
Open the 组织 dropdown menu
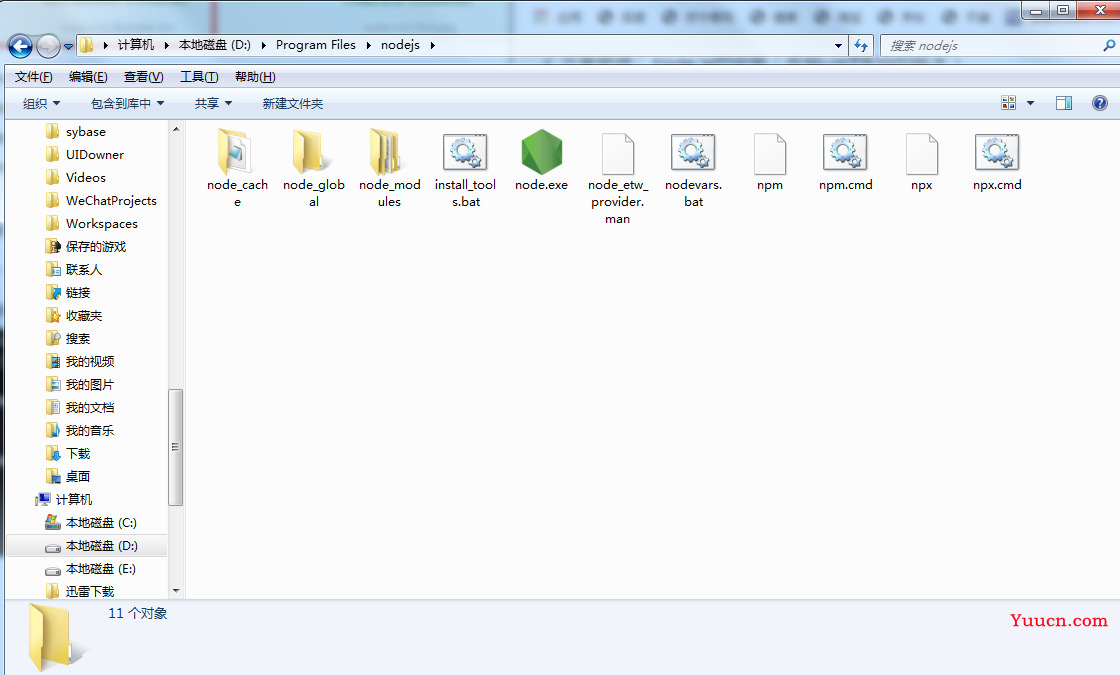click(41, 104)
